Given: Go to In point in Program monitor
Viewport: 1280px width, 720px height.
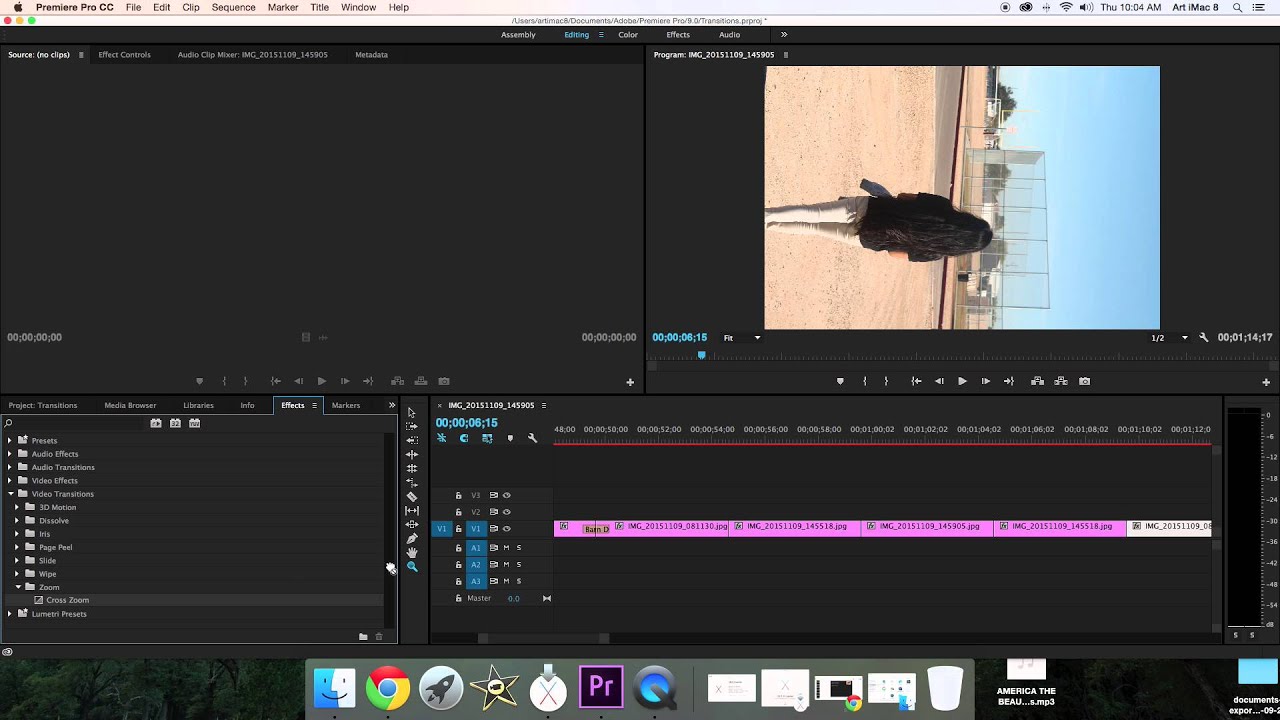Looking at the screenshot, I should 915,381.
